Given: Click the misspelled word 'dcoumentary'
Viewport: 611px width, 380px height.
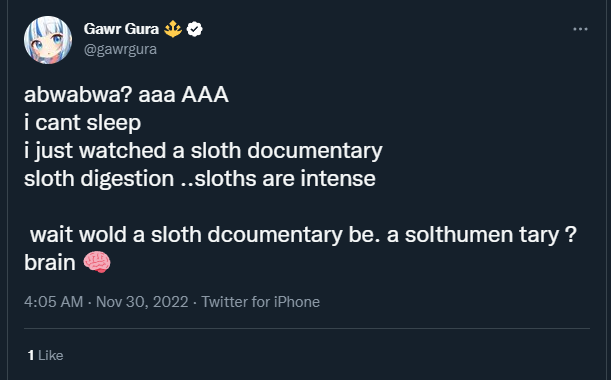Looking at the screenshot, I should [x=275, y=235].
